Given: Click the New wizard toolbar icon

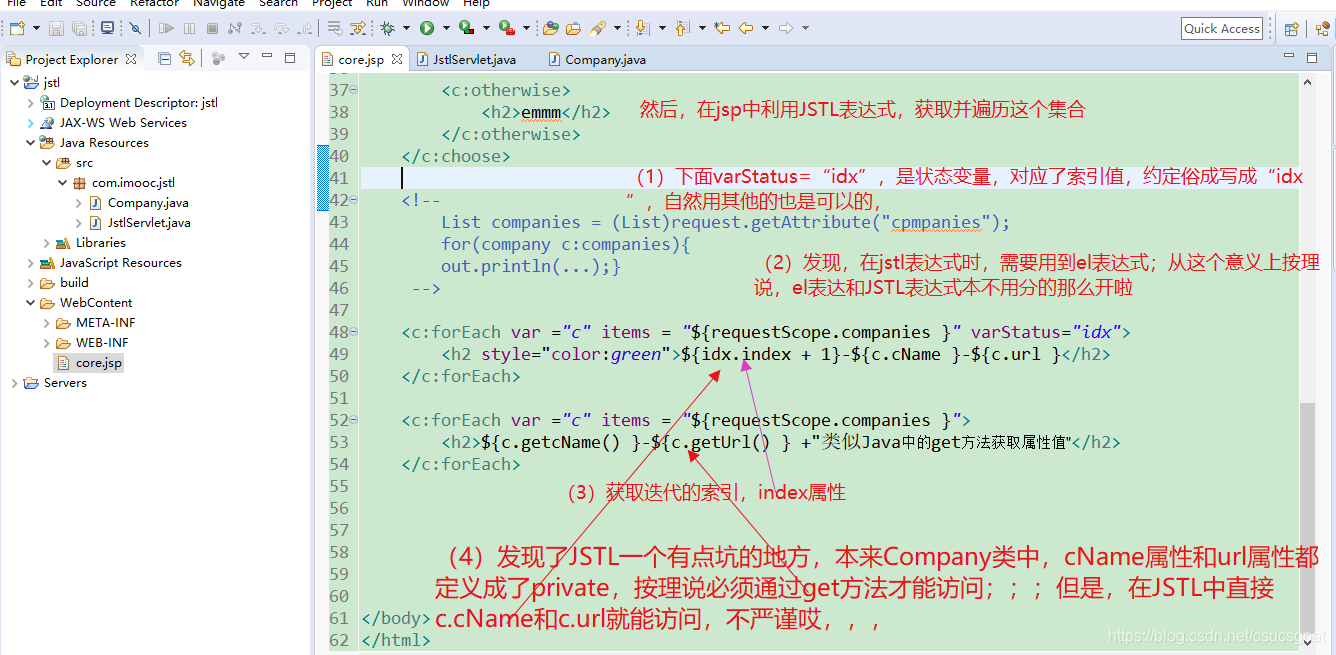Looking at the screenshot, I should point(17,28).
